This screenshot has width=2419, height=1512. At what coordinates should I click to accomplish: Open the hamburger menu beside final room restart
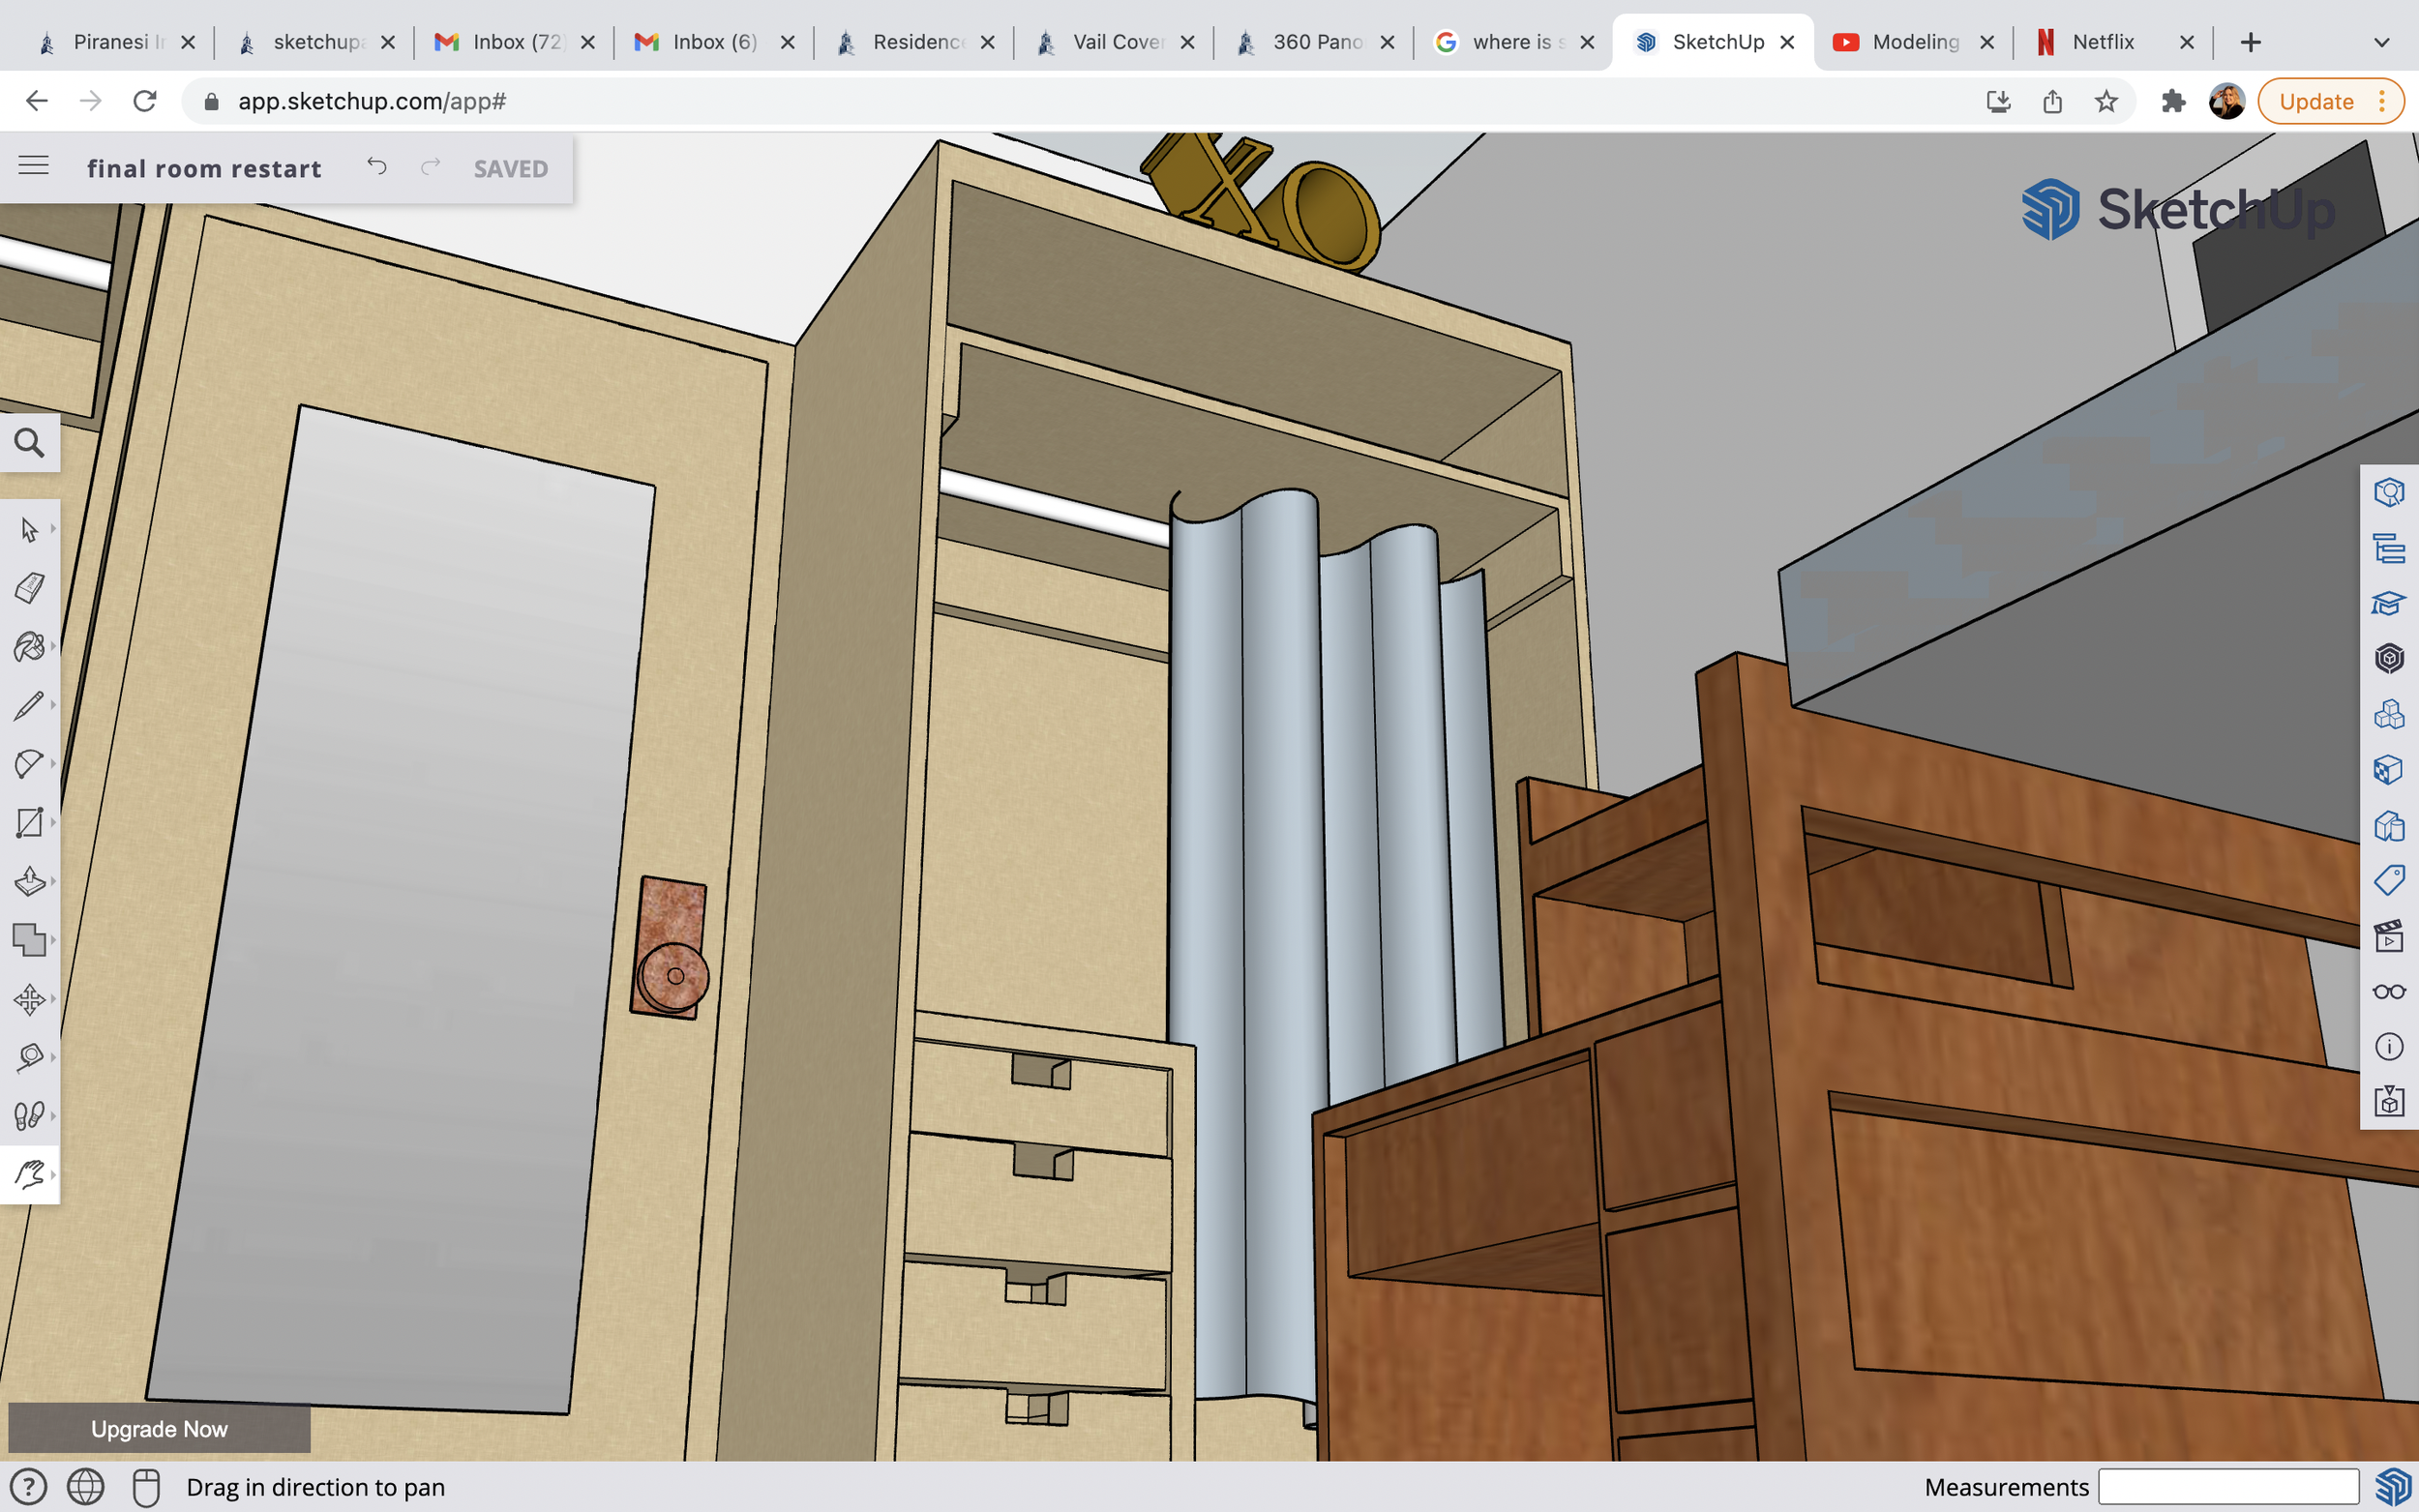coord(33,166)
